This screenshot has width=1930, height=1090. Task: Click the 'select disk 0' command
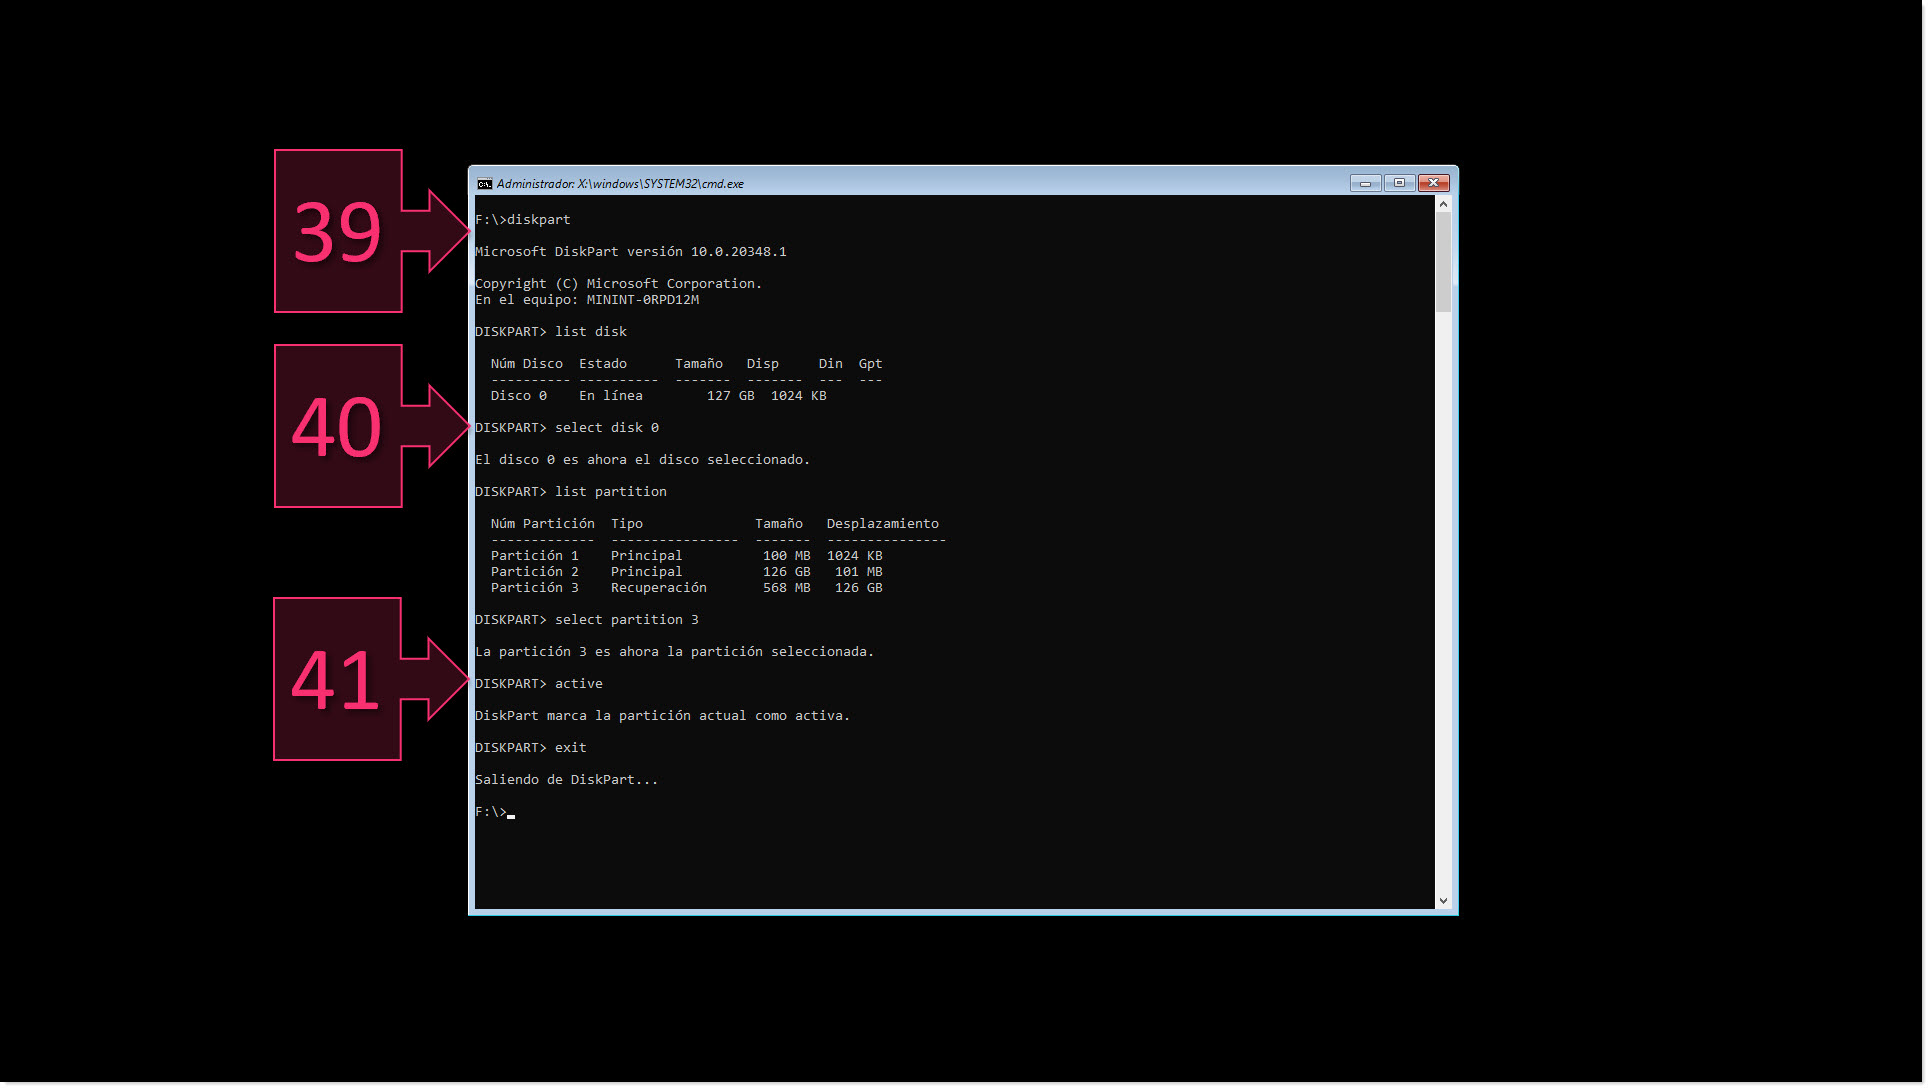click(605, 427)
